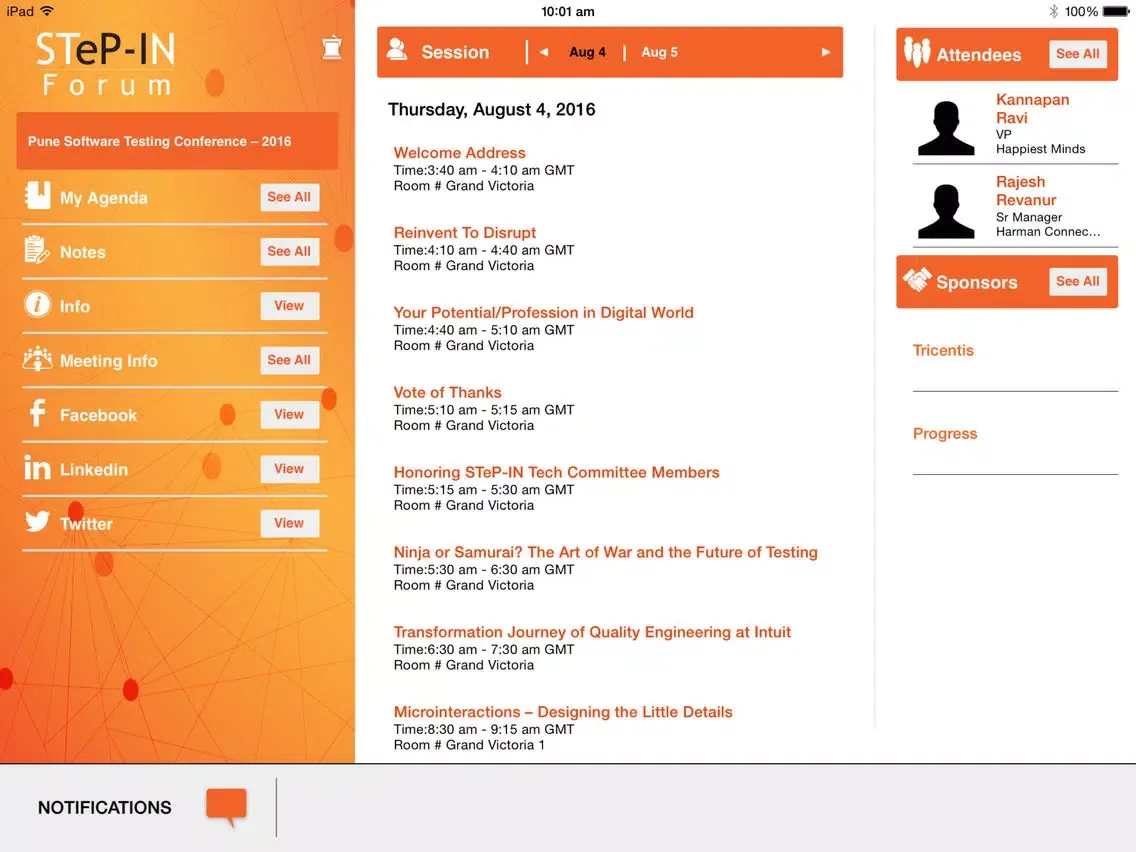Tap the Linkedin logo icon
Viewport: 1136px width, 852px height.
(x=37, y=467)
